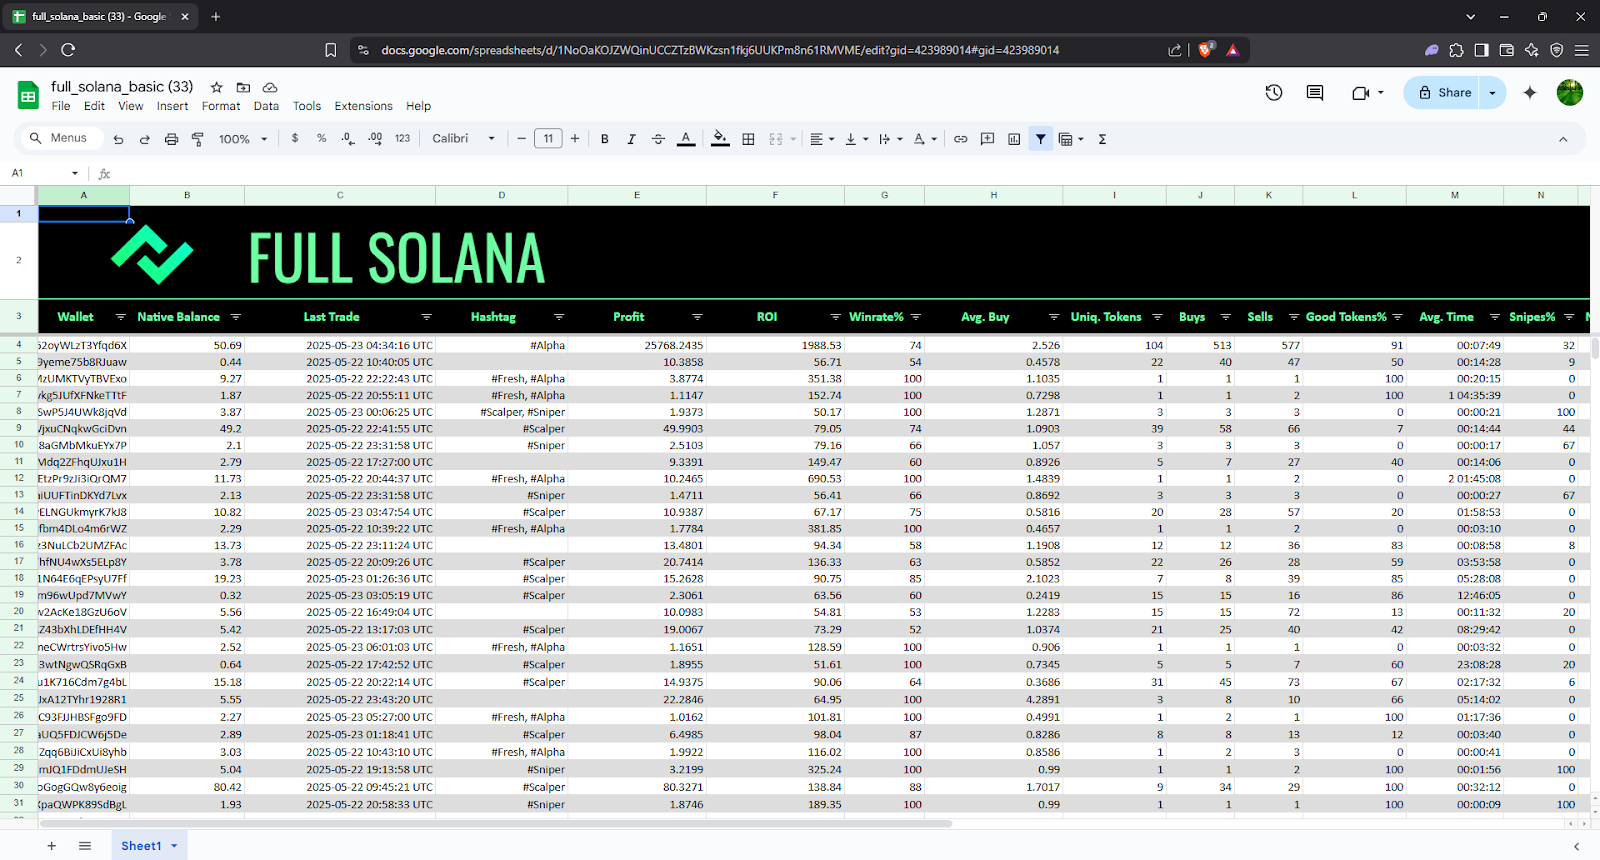The height and width of the screenshot is (860, 1600).
Task: Toggle bold formatting
Action: [x=605, y=139]
